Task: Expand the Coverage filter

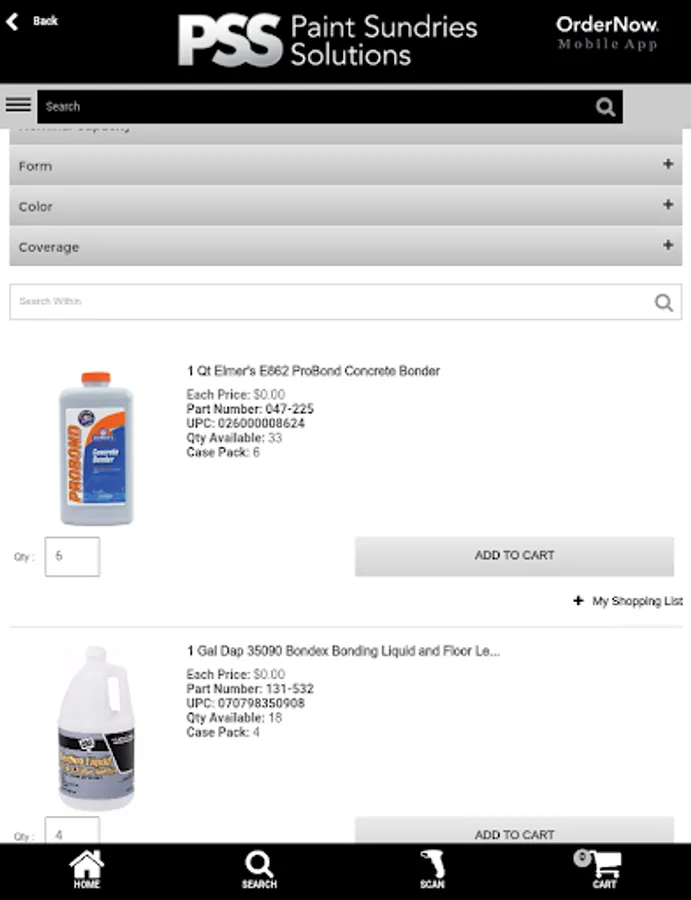Action: tap(345, 246)
